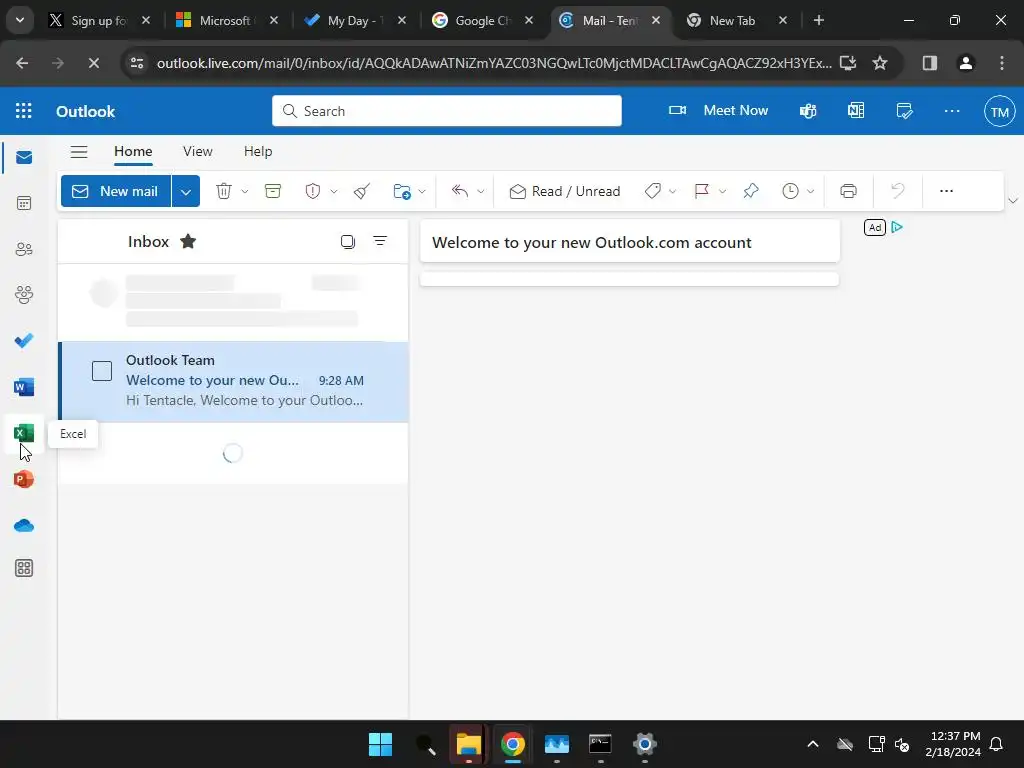This screenshot has width=1024, height=768.
Task: Expand the Reply options dropdown arrow
Action: [x=481, y=191]
